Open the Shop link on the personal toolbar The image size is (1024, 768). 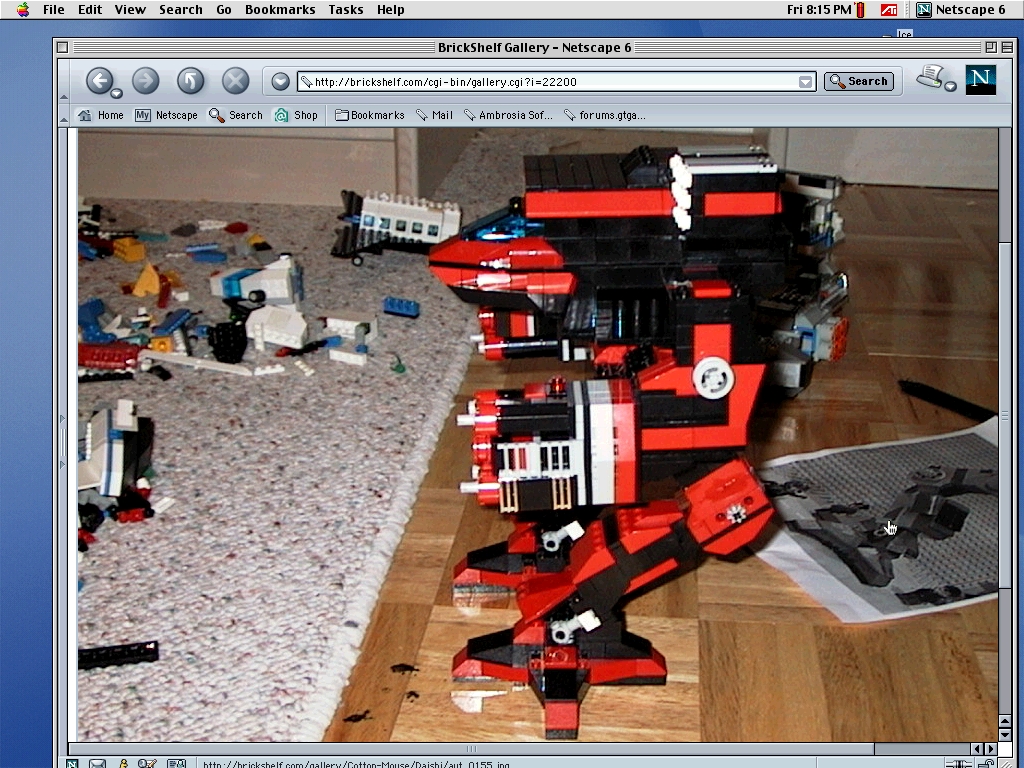pos(296,115)
